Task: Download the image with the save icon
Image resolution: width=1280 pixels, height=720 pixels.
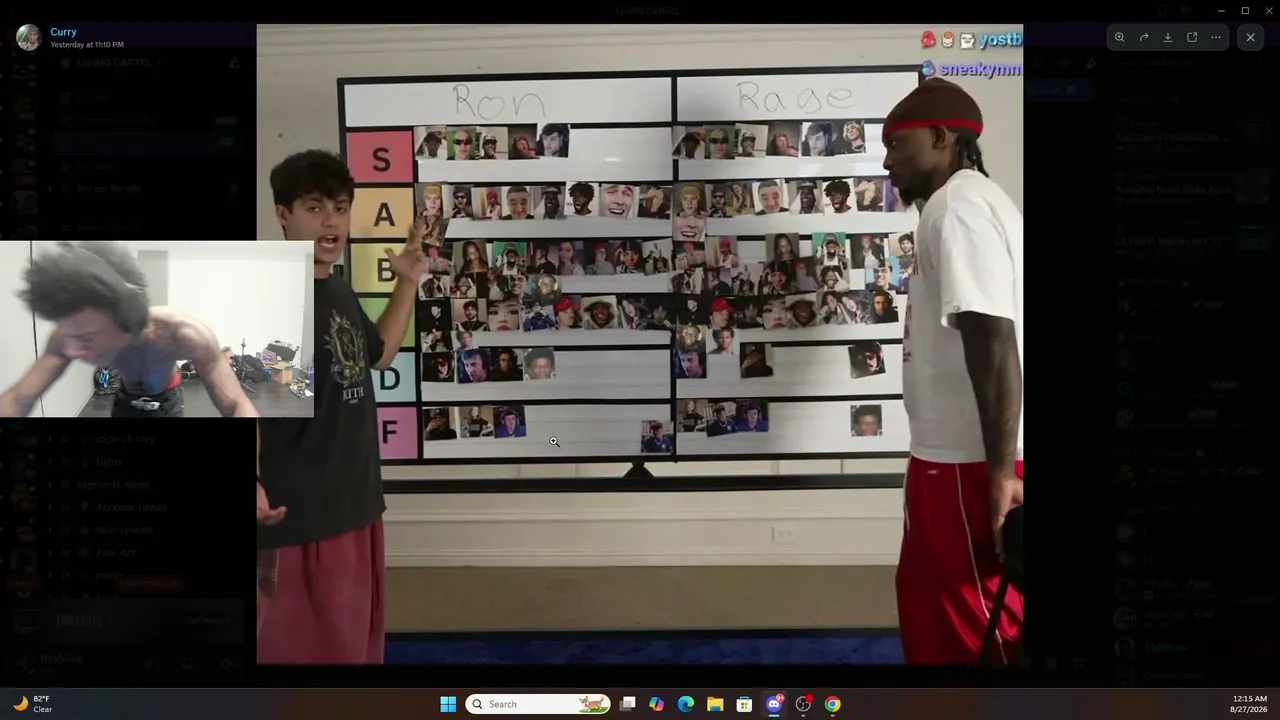Action: pyautogui.click(x=1168, y=37)
